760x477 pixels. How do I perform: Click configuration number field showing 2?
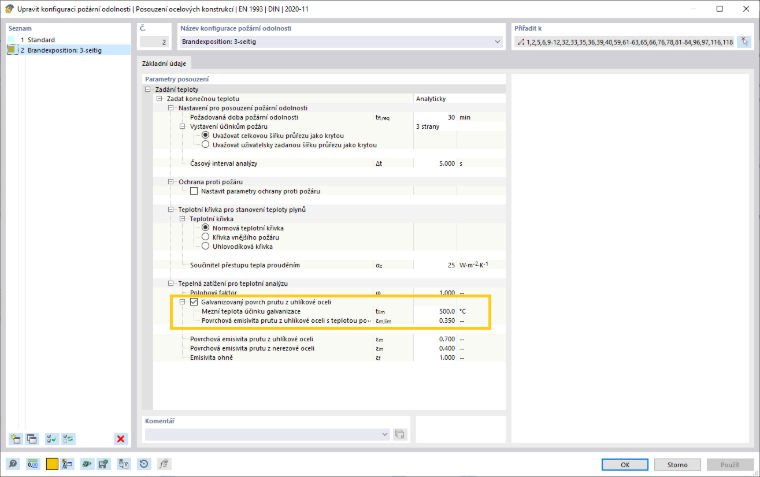click(x=154, y=42)
